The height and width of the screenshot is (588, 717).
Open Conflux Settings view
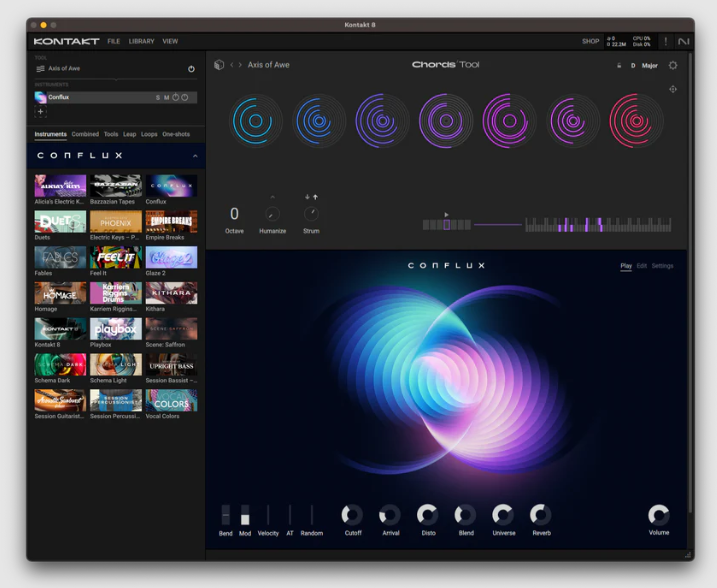click(662, 266)
